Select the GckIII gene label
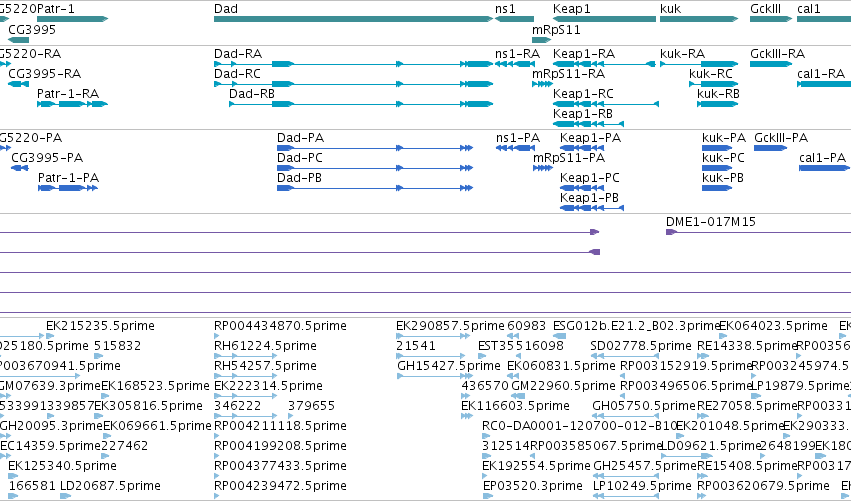 [765, 9]
